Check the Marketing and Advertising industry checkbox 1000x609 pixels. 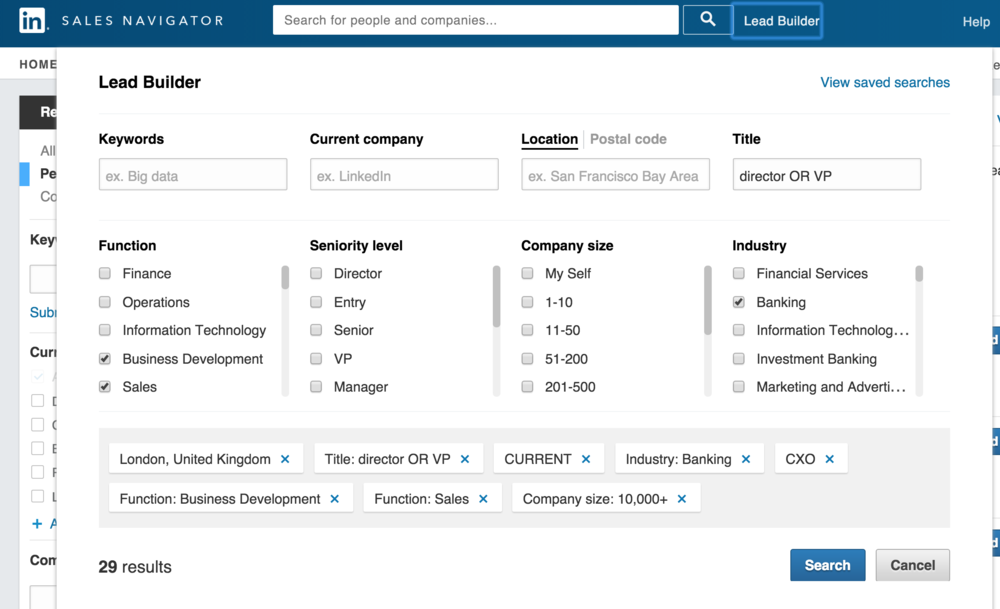739,386
